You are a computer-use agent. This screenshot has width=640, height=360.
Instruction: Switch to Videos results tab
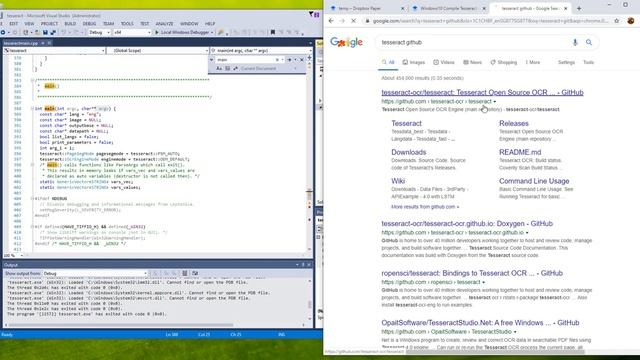click(x=444, y=62)
